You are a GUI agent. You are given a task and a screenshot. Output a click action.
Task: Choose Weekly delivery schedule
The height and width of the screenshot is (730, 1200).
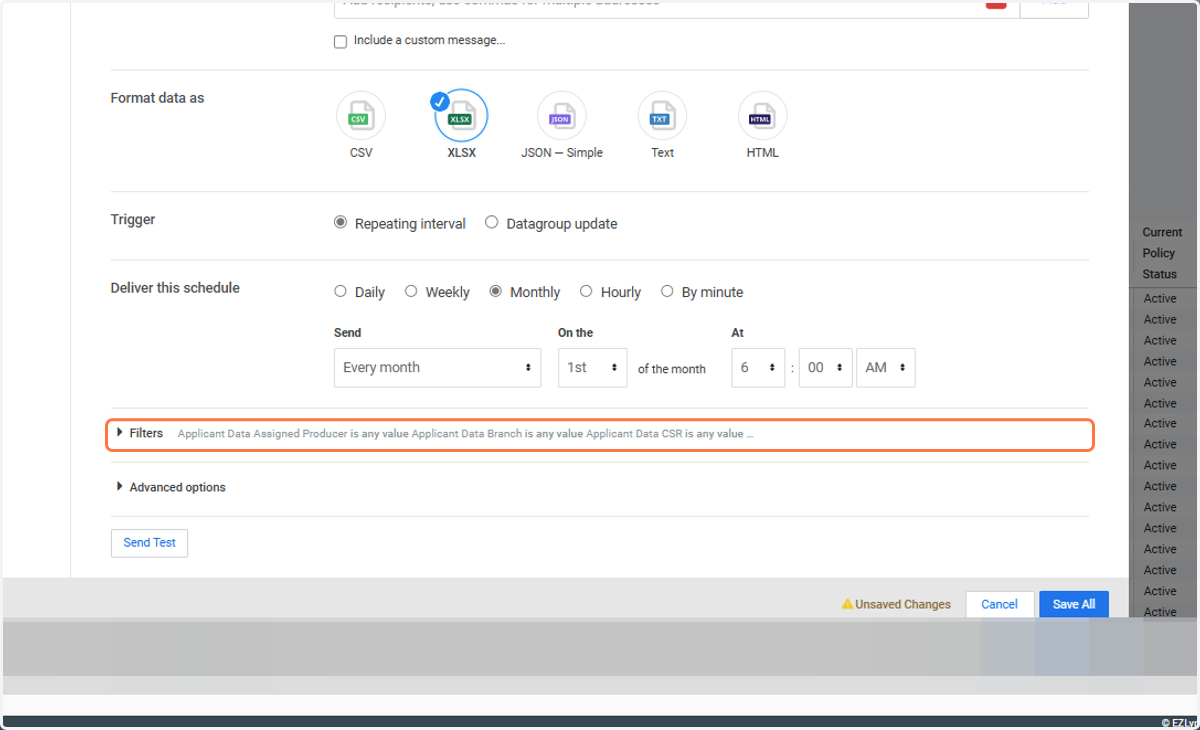click(411, 292)
